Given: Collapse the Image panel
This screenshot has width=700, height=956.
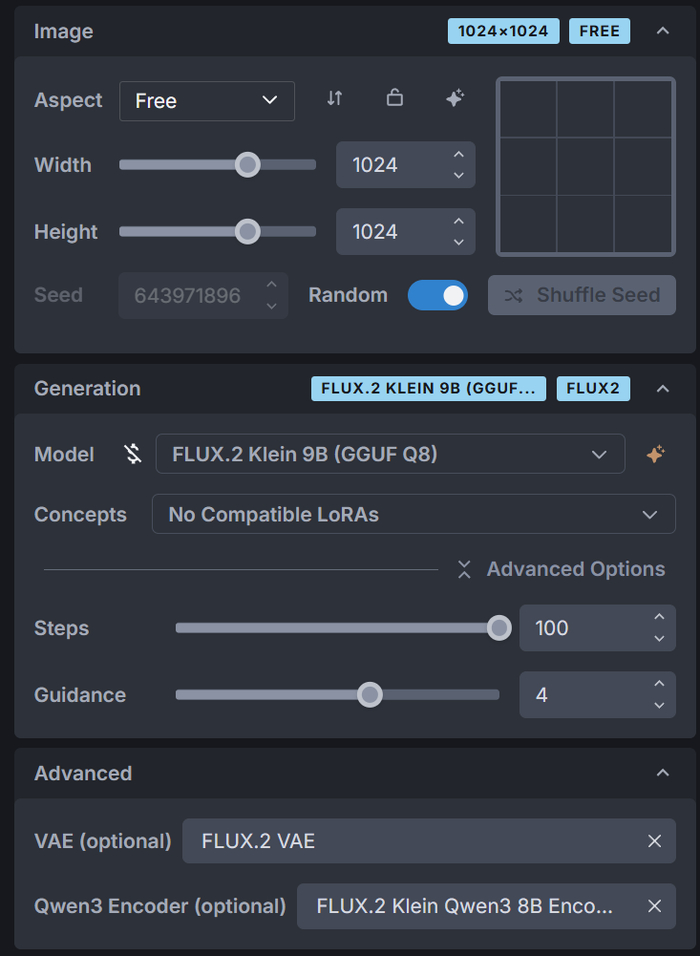Looking at the screenshot, I should click(662, 31).
